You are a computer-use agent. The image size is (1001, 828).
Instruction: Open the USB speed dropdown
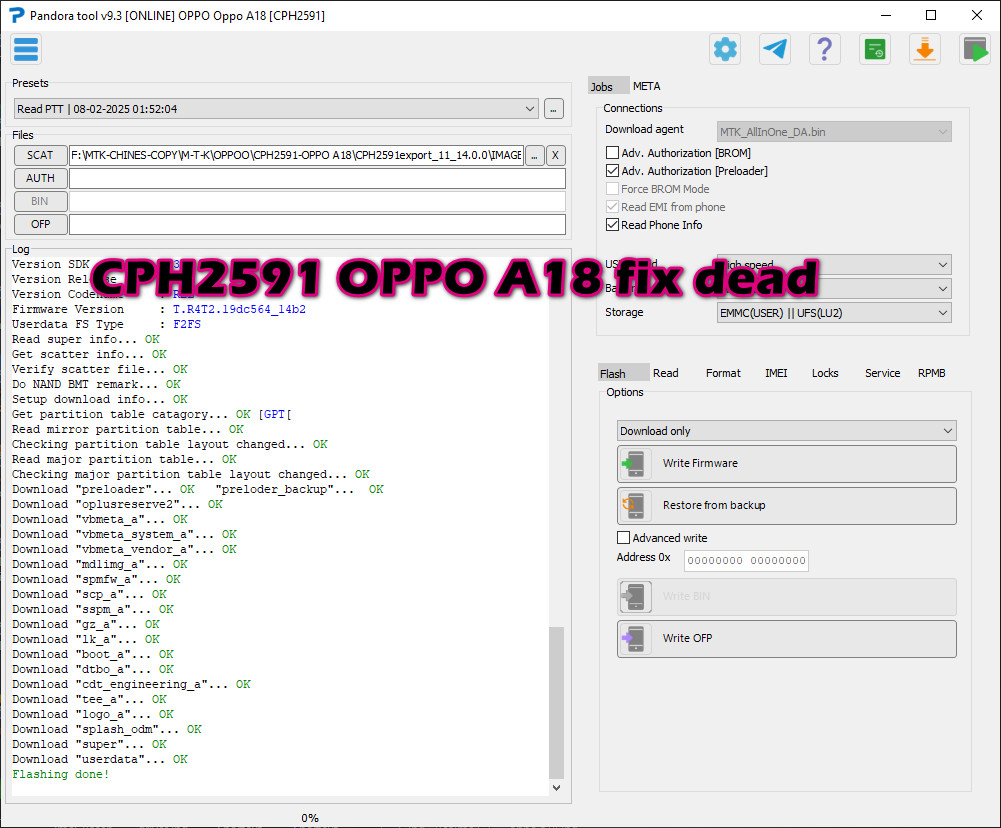tap(834, 264)
